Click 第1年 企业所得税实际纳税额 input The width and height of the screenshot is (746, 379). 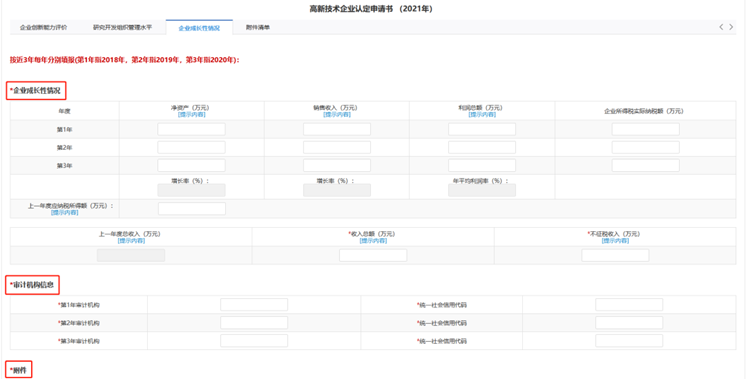click(x=646, y=129)
